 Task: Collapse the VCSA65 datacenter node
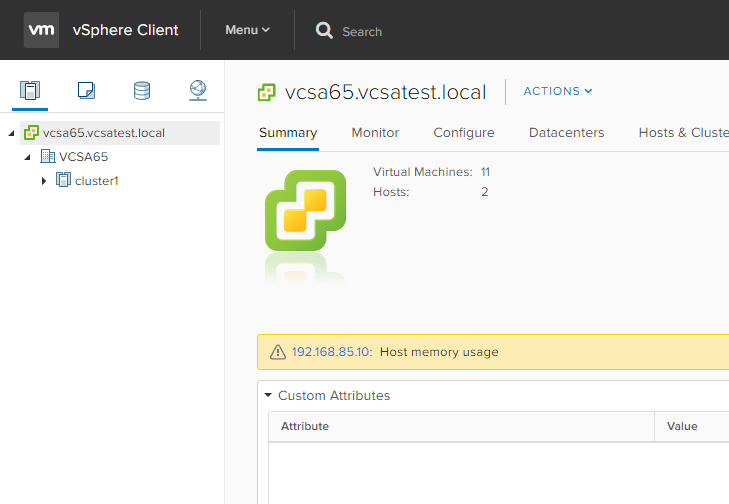point(27,157)
